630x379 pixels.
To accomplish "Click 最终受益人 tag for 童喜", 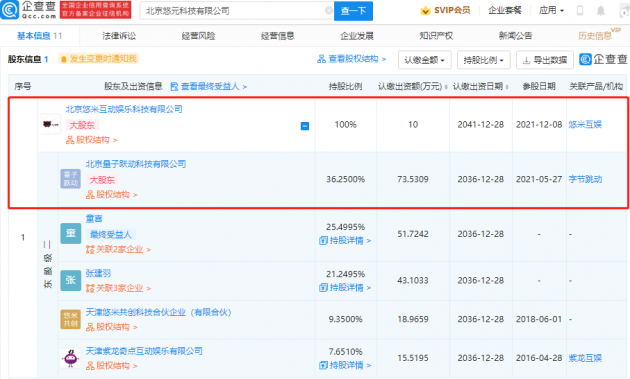I will pyautogui.click(x=110, y=234).
